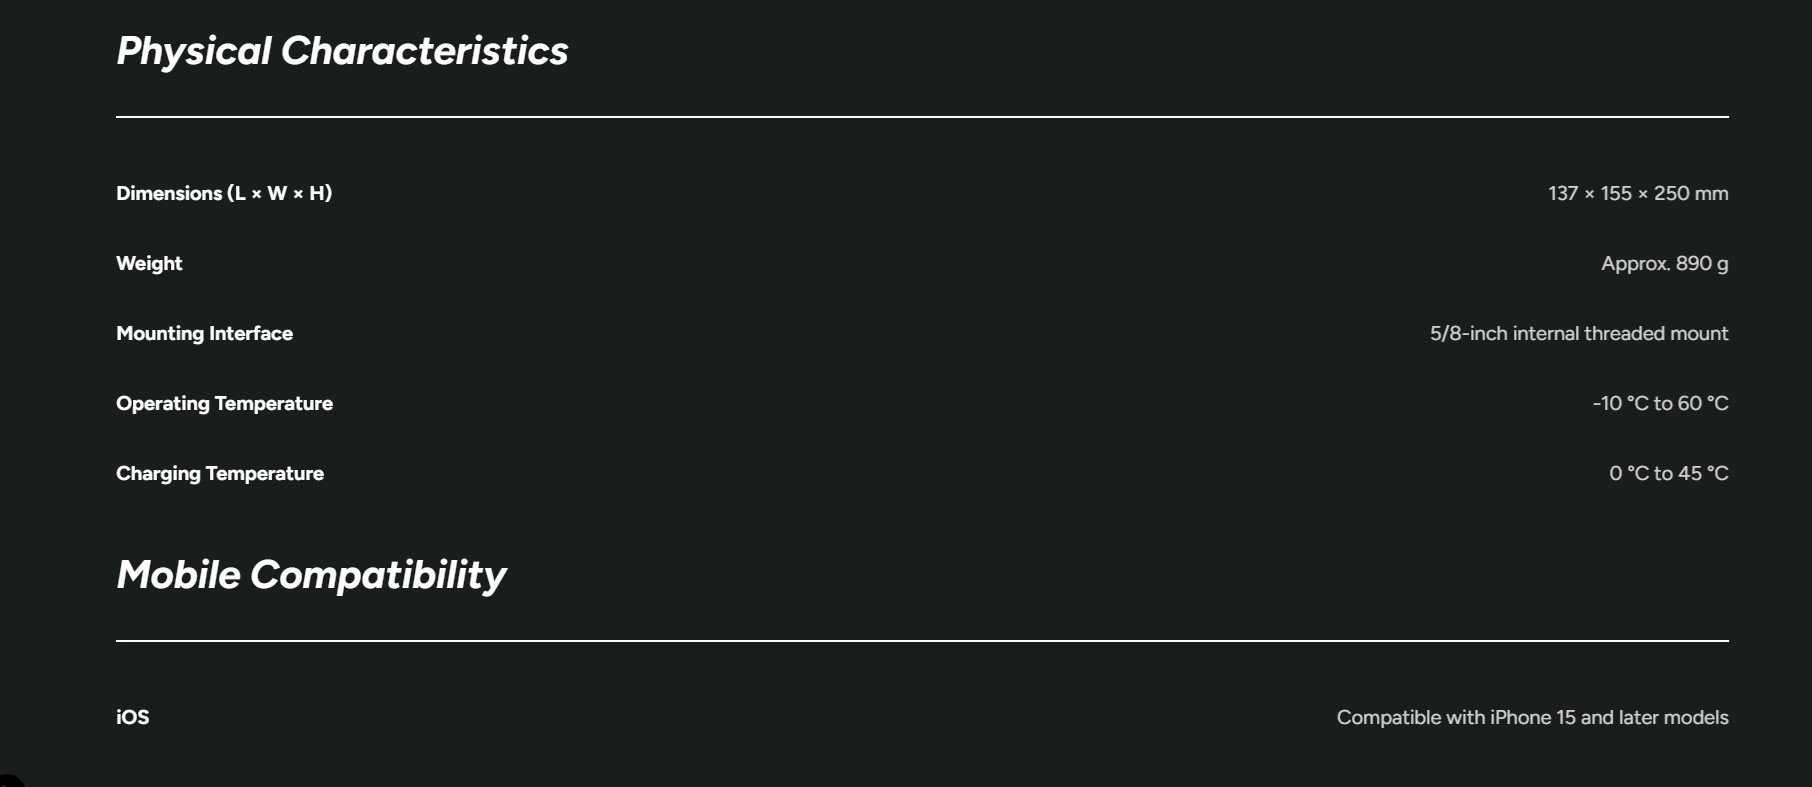
Task: Select the Mounting Interface label
Action: (x=204, y=334)
